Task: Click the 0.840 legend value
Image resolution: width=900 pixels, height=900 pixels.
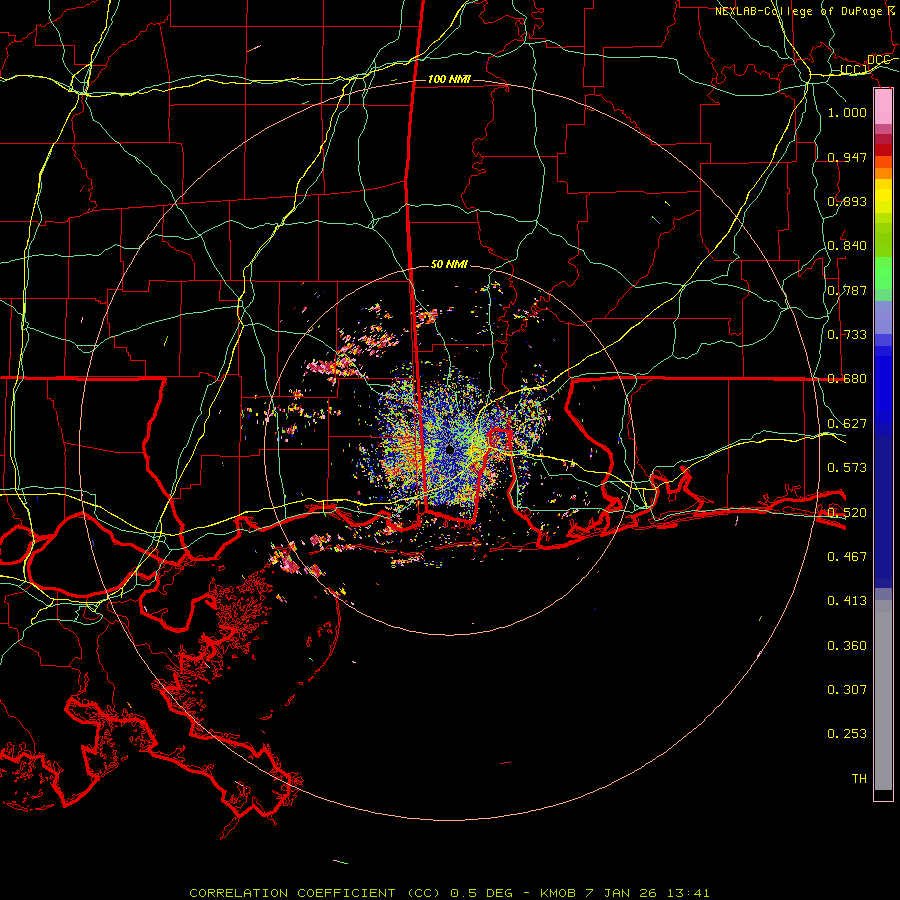Action: (x=847, y=246)
